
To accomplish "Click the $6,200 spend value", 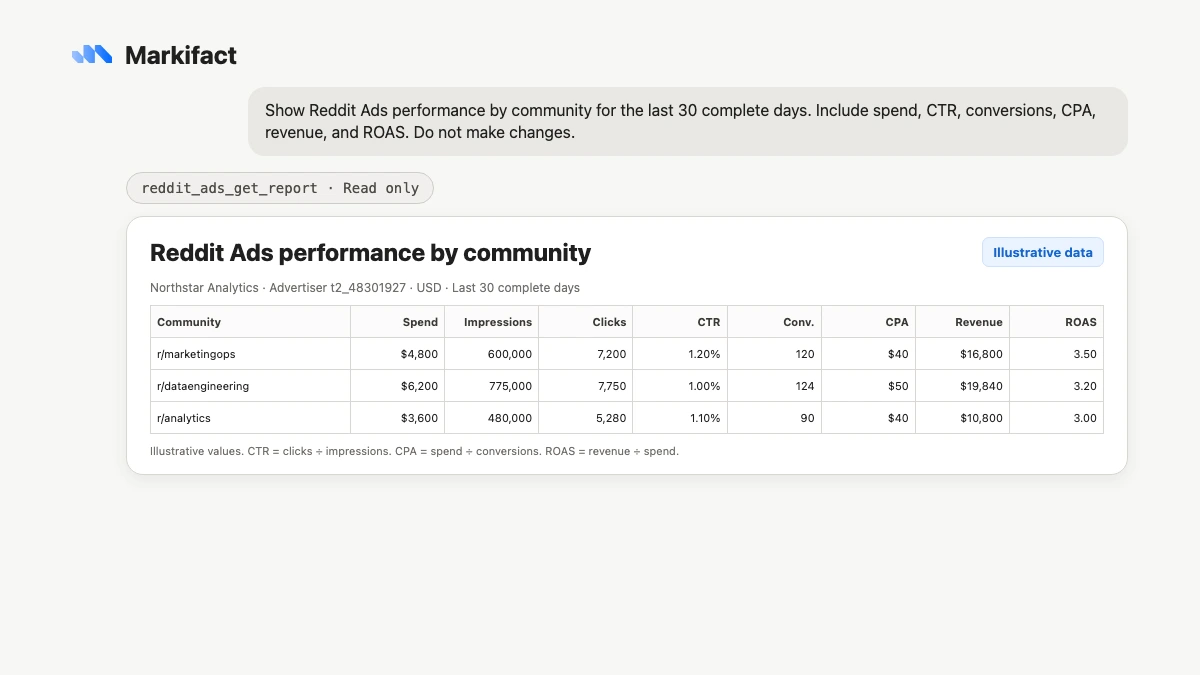I will tap(420, 386).
